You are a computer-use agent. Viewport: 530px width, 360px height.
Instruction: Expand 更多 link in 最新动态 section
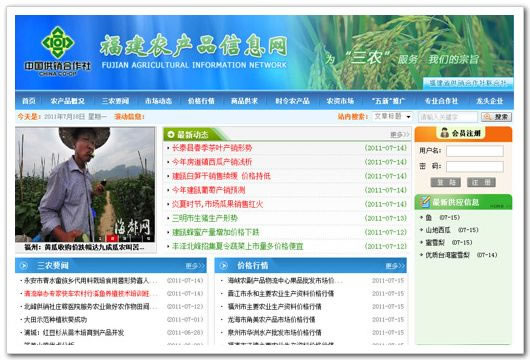coord(400,135)
